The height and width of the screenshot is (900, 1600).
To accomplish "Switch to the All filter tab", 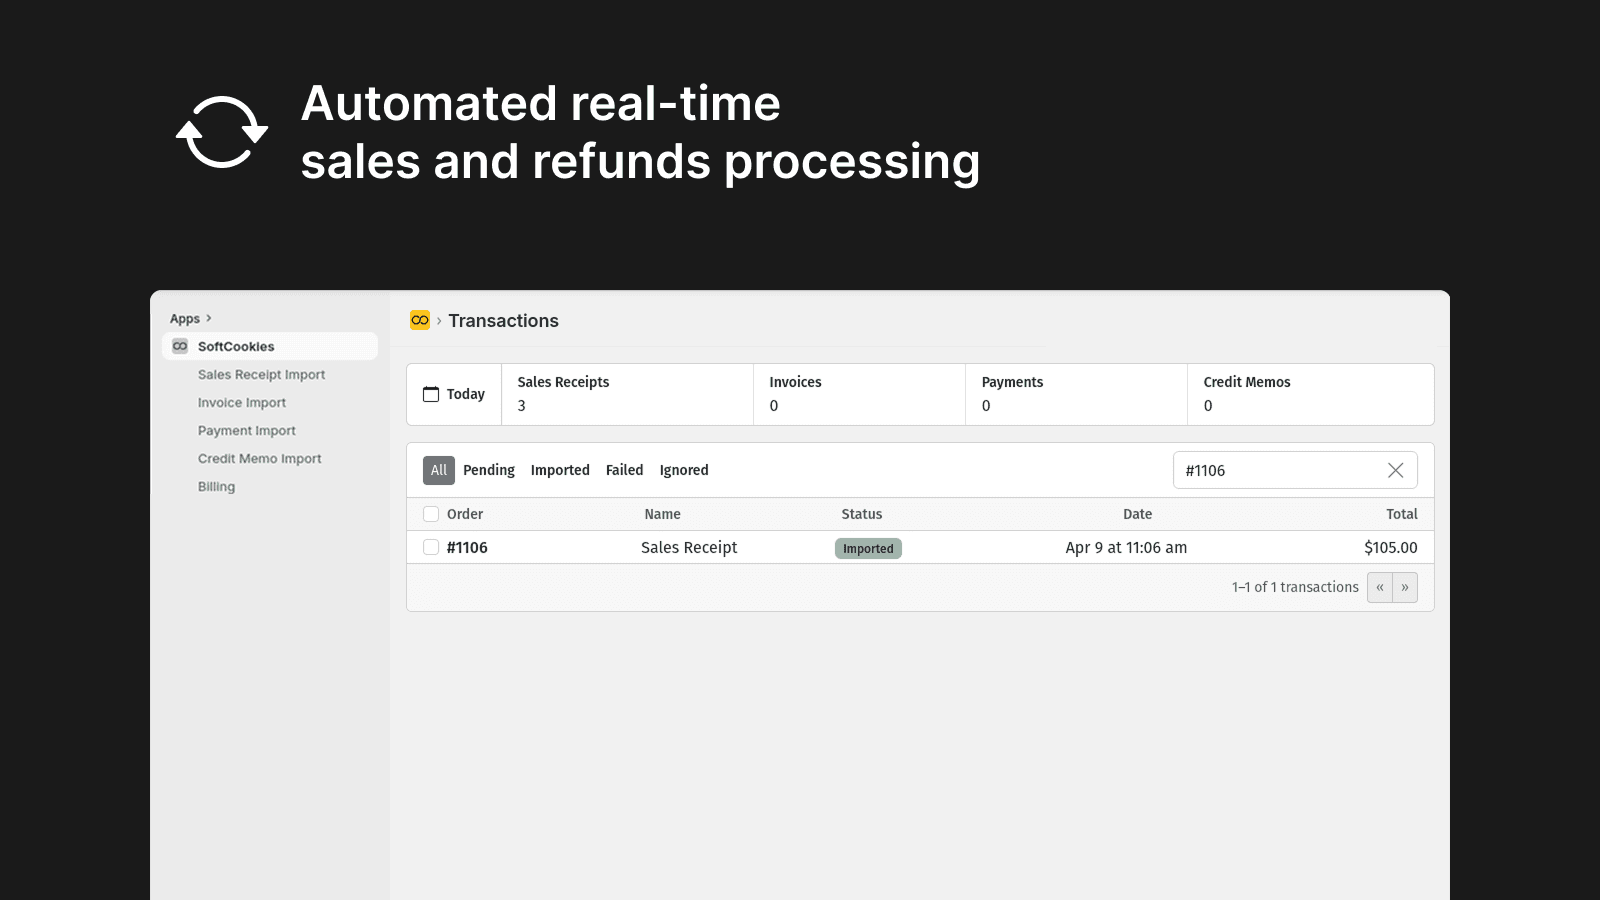I will point(439,470).
